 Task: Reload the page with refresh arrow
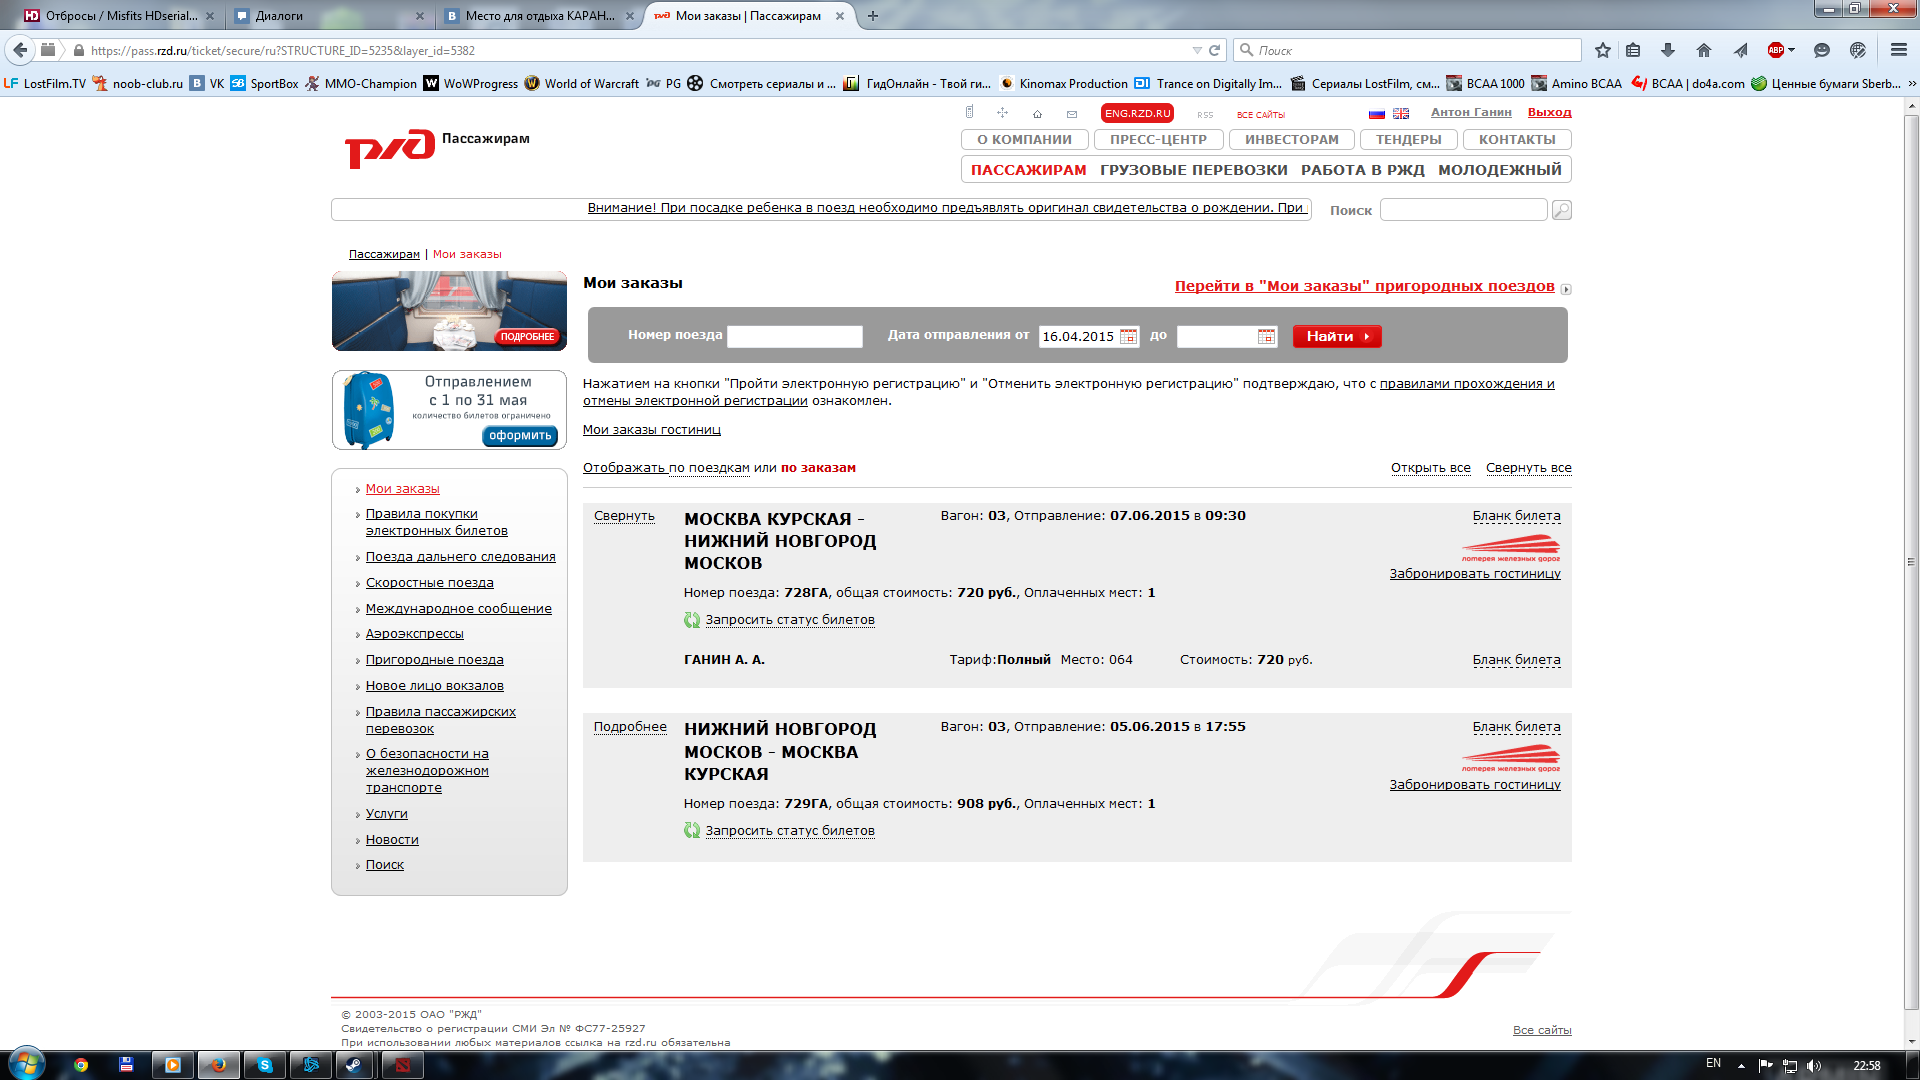[x=1215, y=50]
